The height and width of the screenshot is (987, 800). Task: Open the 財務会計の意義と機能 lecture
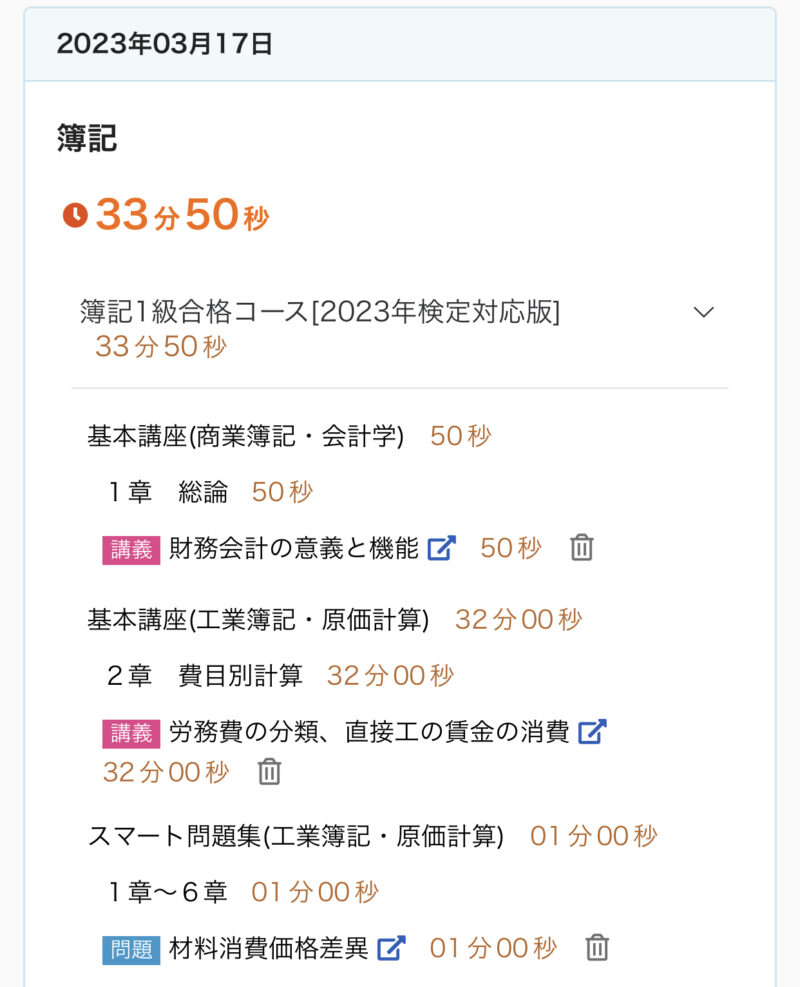(294, 548)
